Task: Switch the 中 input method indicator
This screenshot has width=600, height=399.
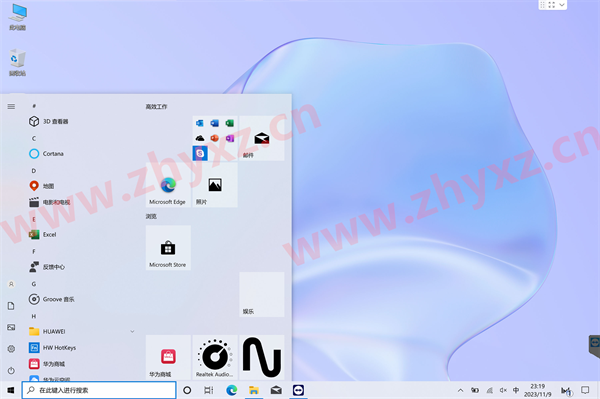Action: coord(516,390)
